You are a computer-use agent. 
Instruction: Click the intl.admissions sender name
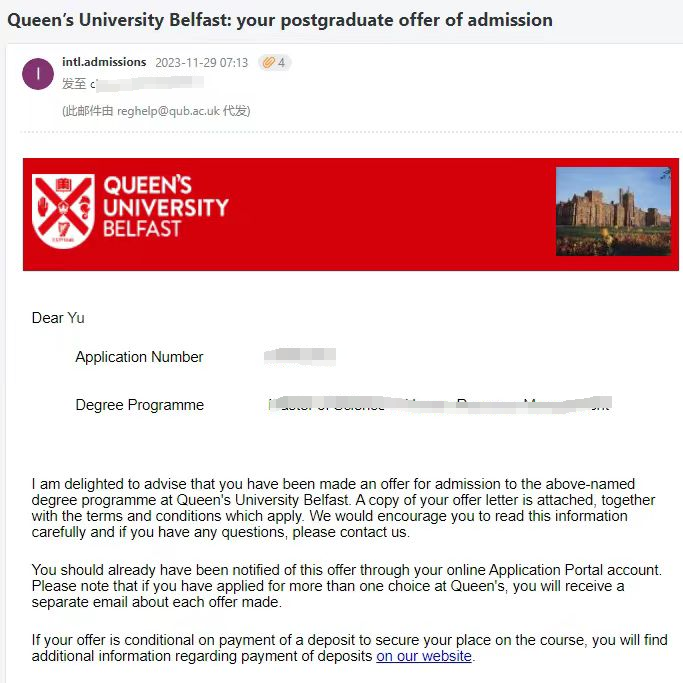click(104, 62)
